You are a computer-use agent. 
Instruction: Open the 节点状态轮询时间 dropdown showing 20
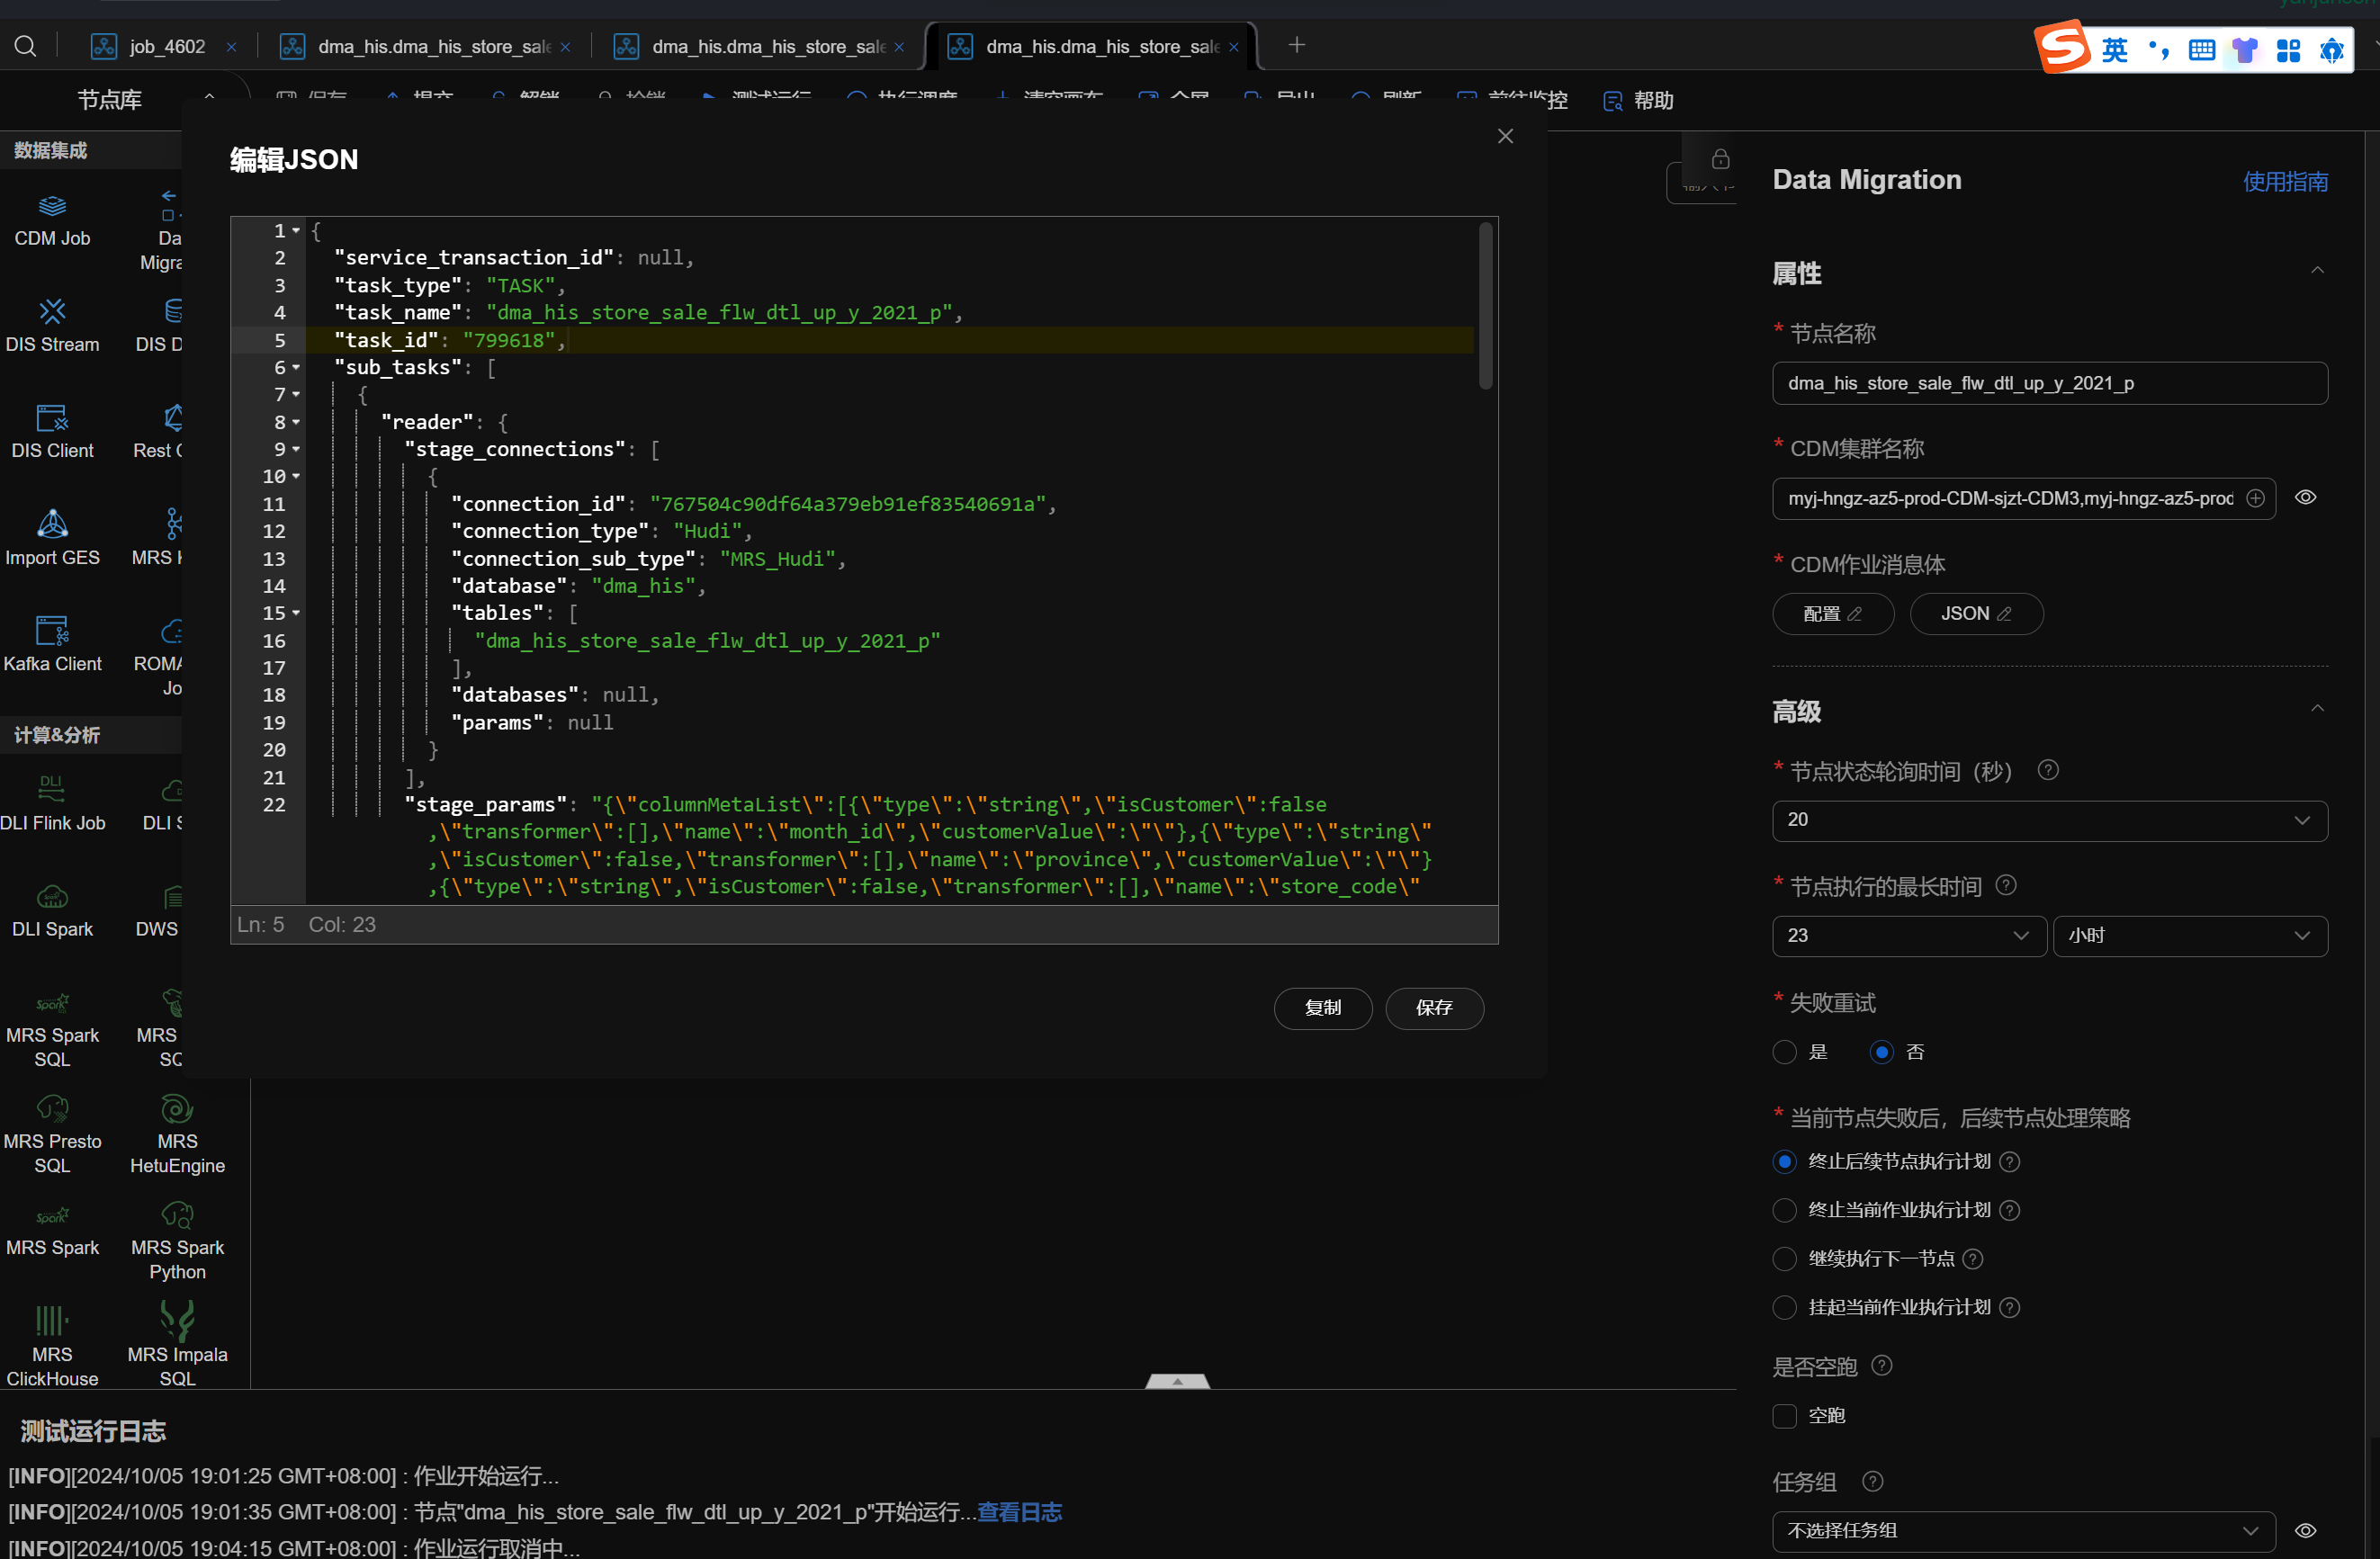2049,821
